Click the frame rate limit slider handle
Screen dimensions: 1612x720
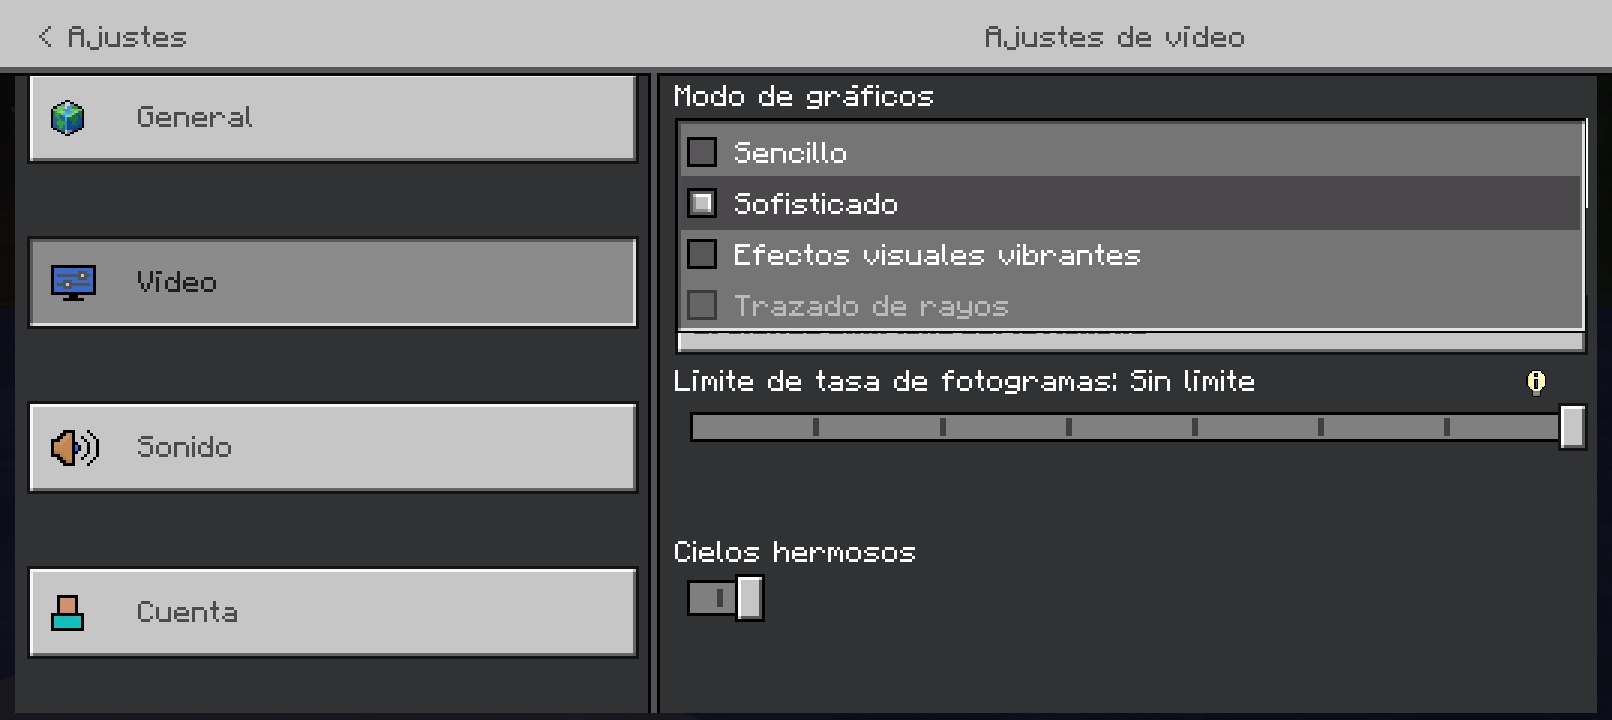(1572, 427)
